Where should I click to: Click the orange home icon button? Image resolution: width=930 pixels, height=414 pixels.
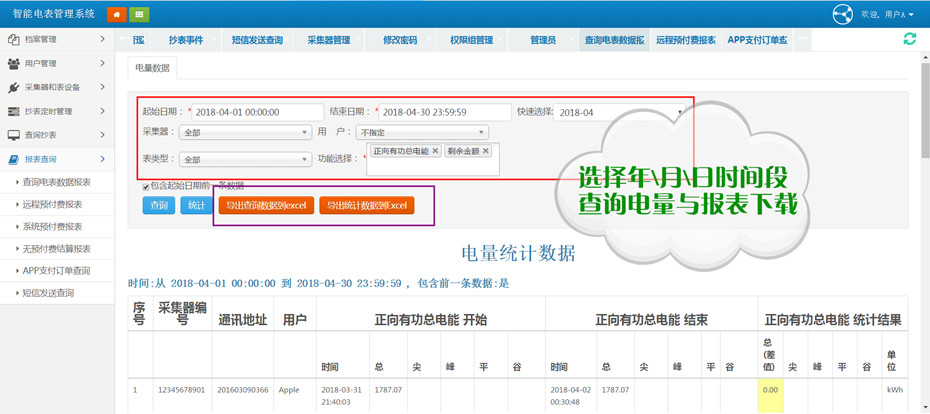click(x=117, y=14)
